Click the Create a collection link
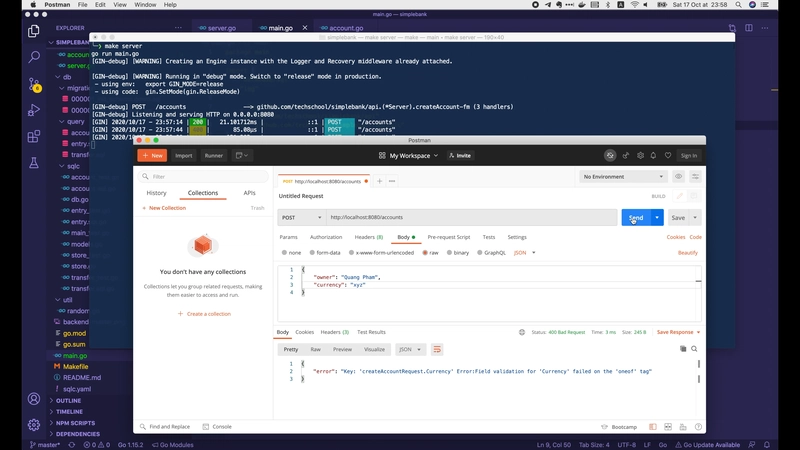 pyautogui.click(x=205, y=314)
